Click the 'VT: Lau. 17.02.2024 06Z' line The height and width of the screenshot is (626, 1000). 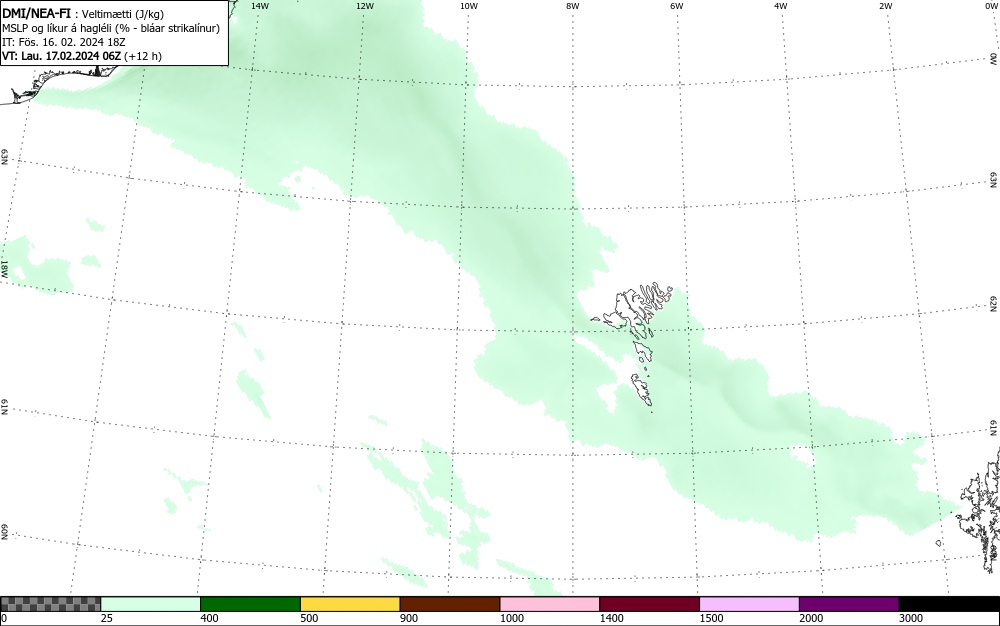click(x=82, y=56)
